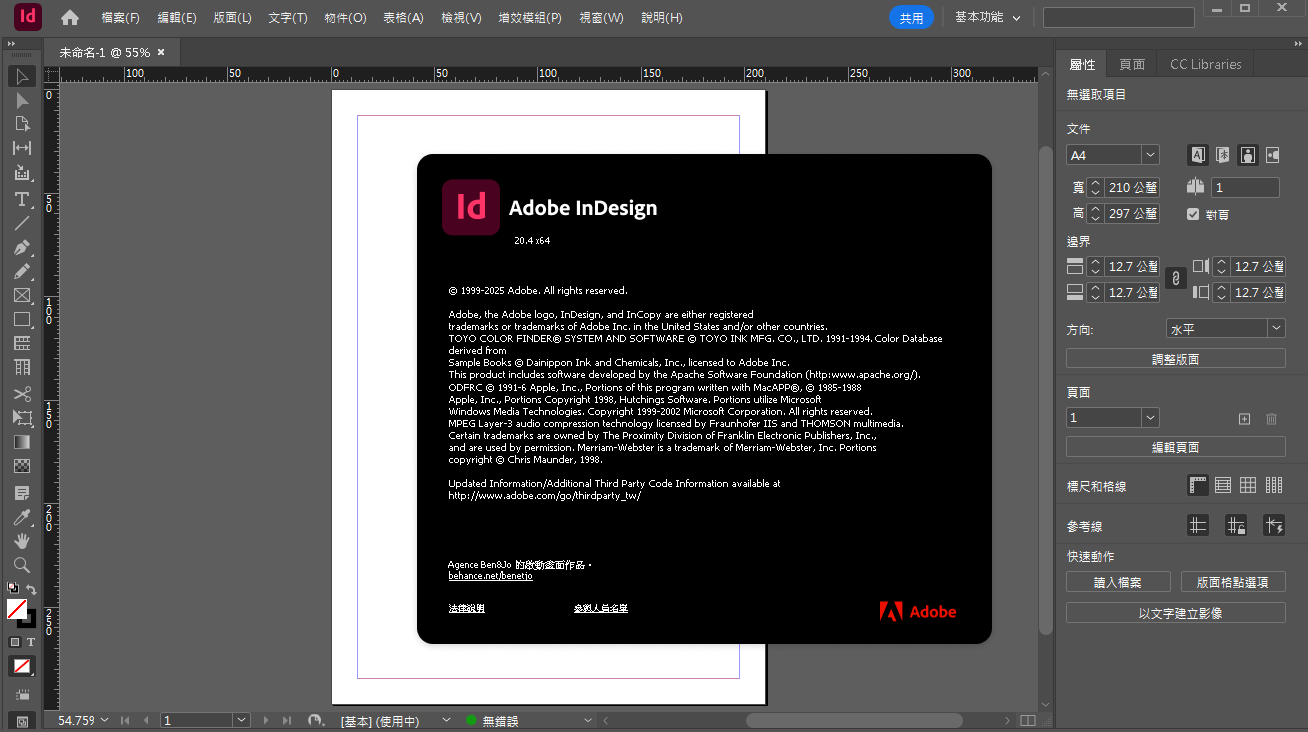Select the Pencil tool
Screen dimensions: 1308x732
(22, 271)
